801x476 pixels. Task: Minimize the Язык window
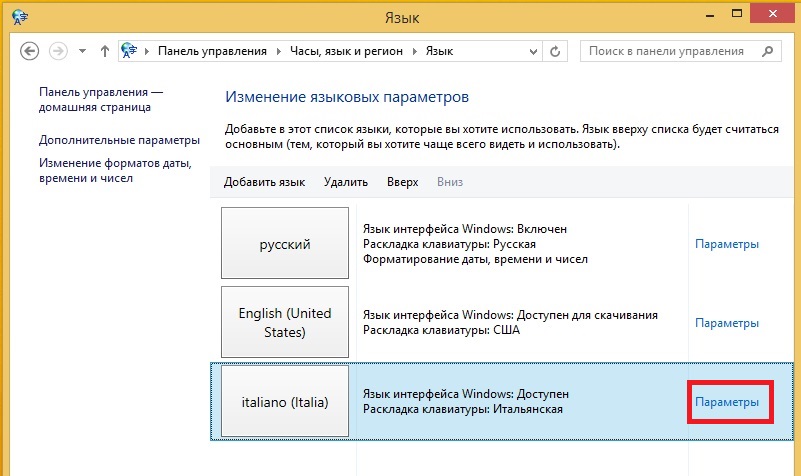[710, 16]
